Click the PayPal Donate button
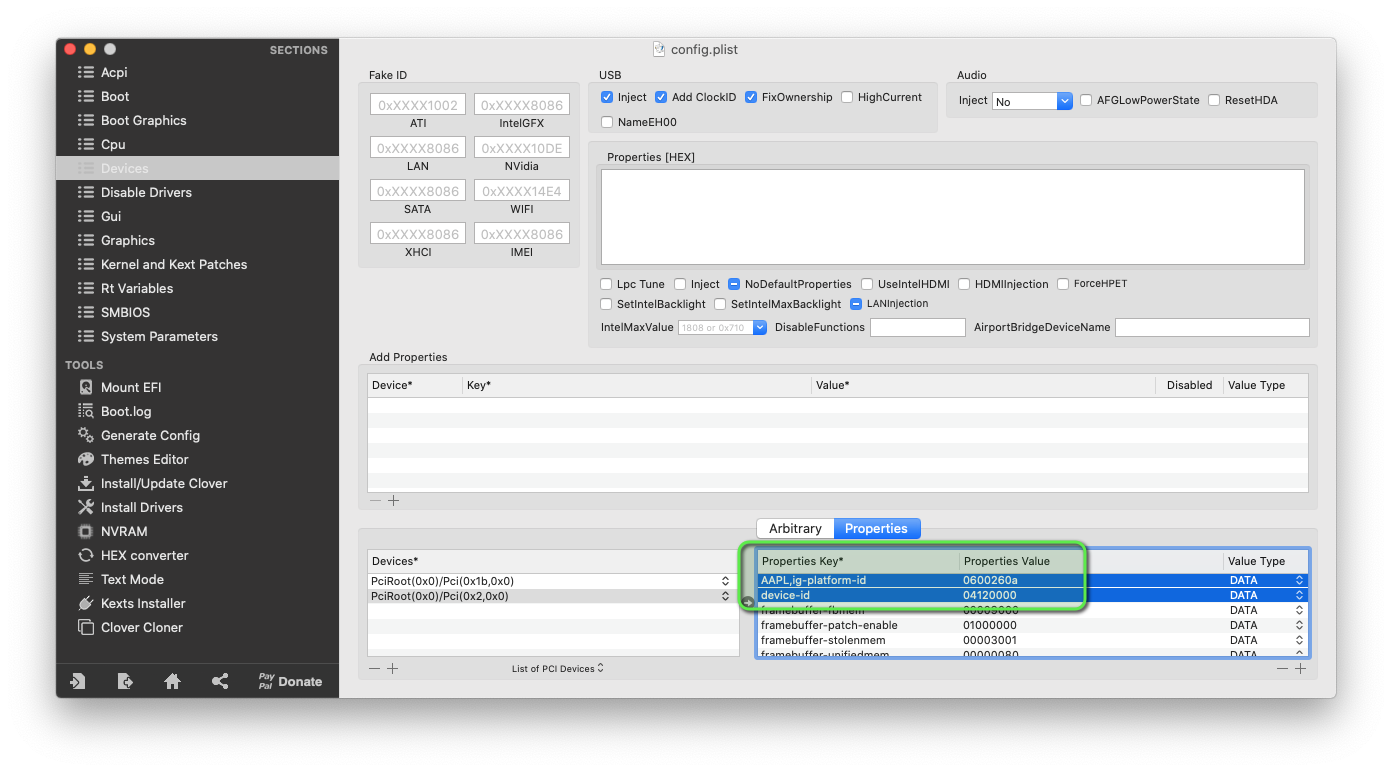The image size is (1392, 772). tap(290, 681)
